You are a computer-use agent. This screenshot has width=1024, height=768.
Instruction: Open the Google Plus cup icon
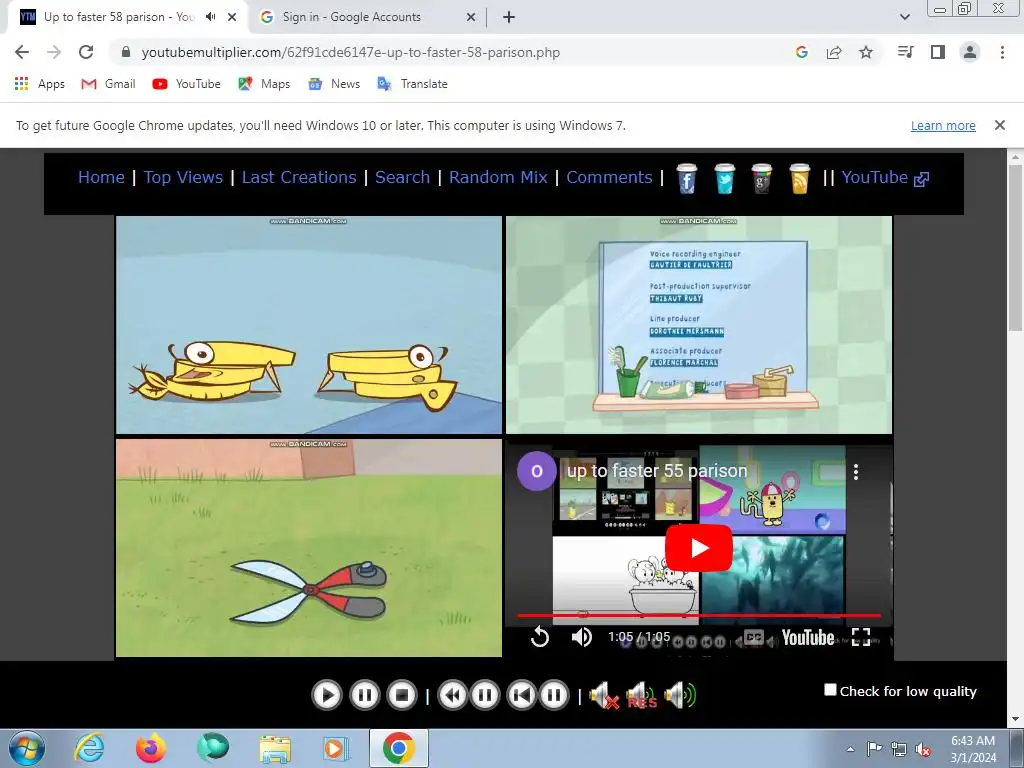coord(761,178)
